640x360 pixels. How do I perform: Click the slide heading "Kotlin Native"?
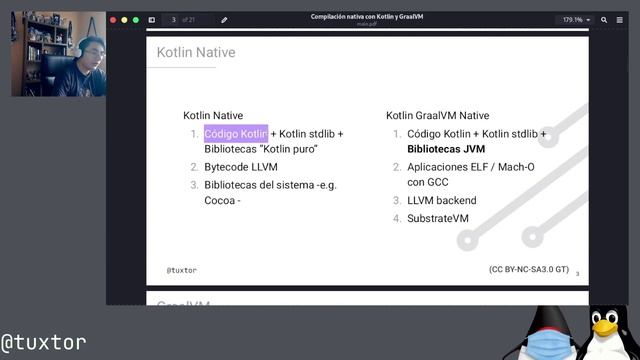(x=196, y=52)
